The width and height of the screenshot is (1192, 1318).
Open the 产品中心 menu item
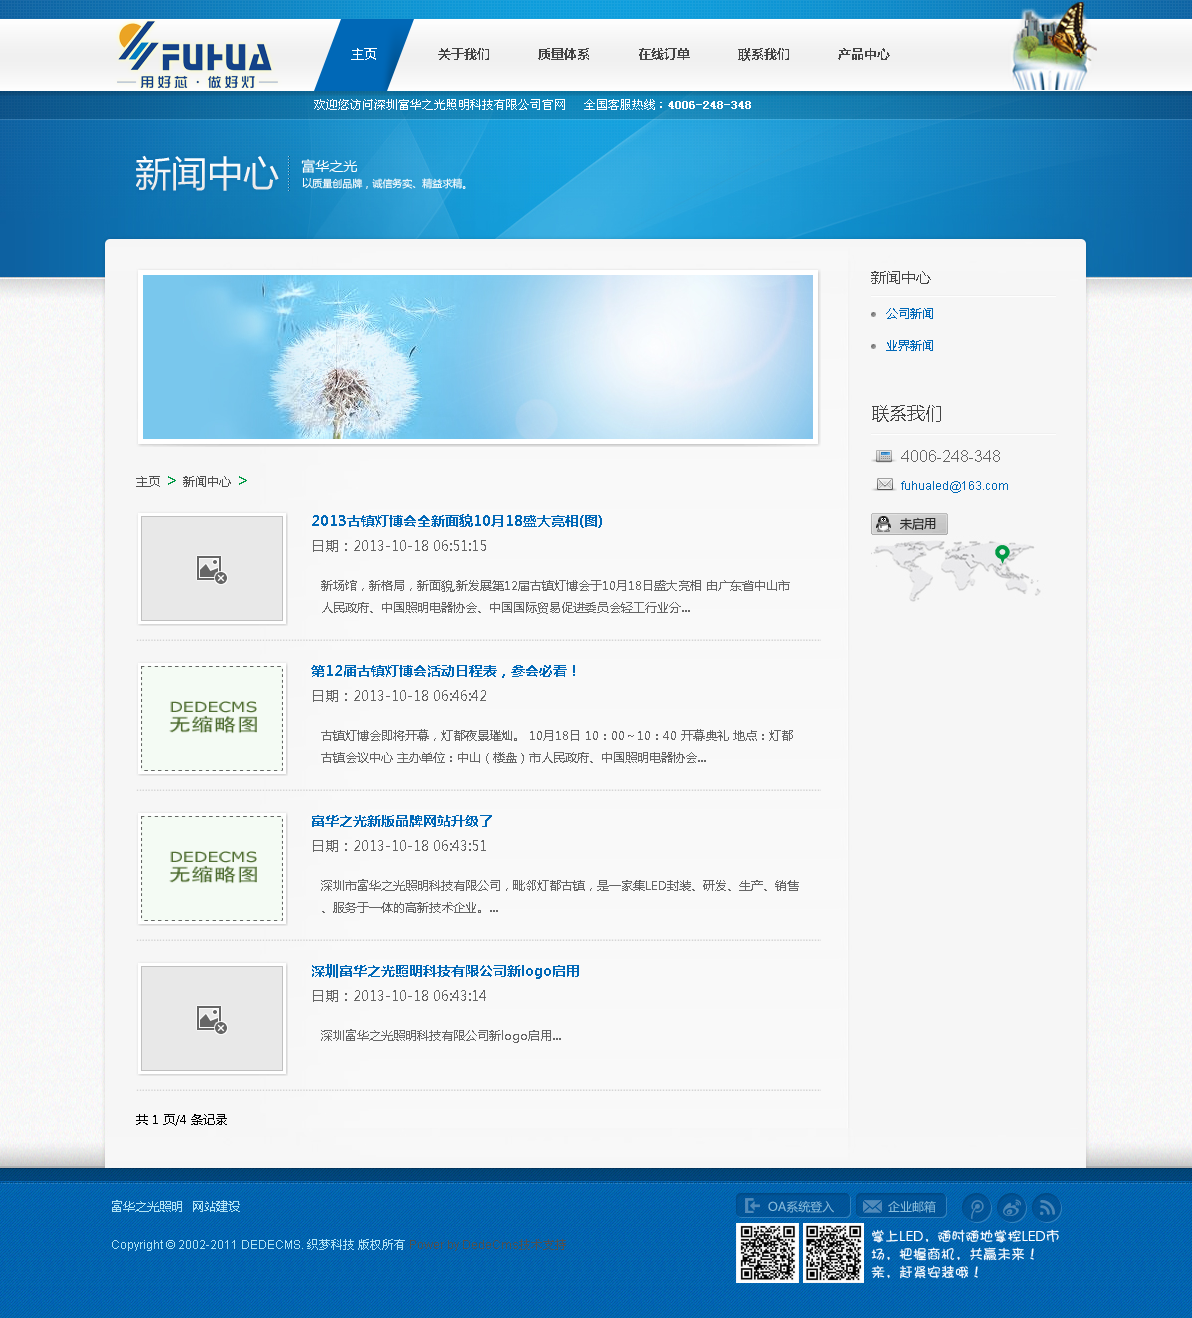[863, 55]
